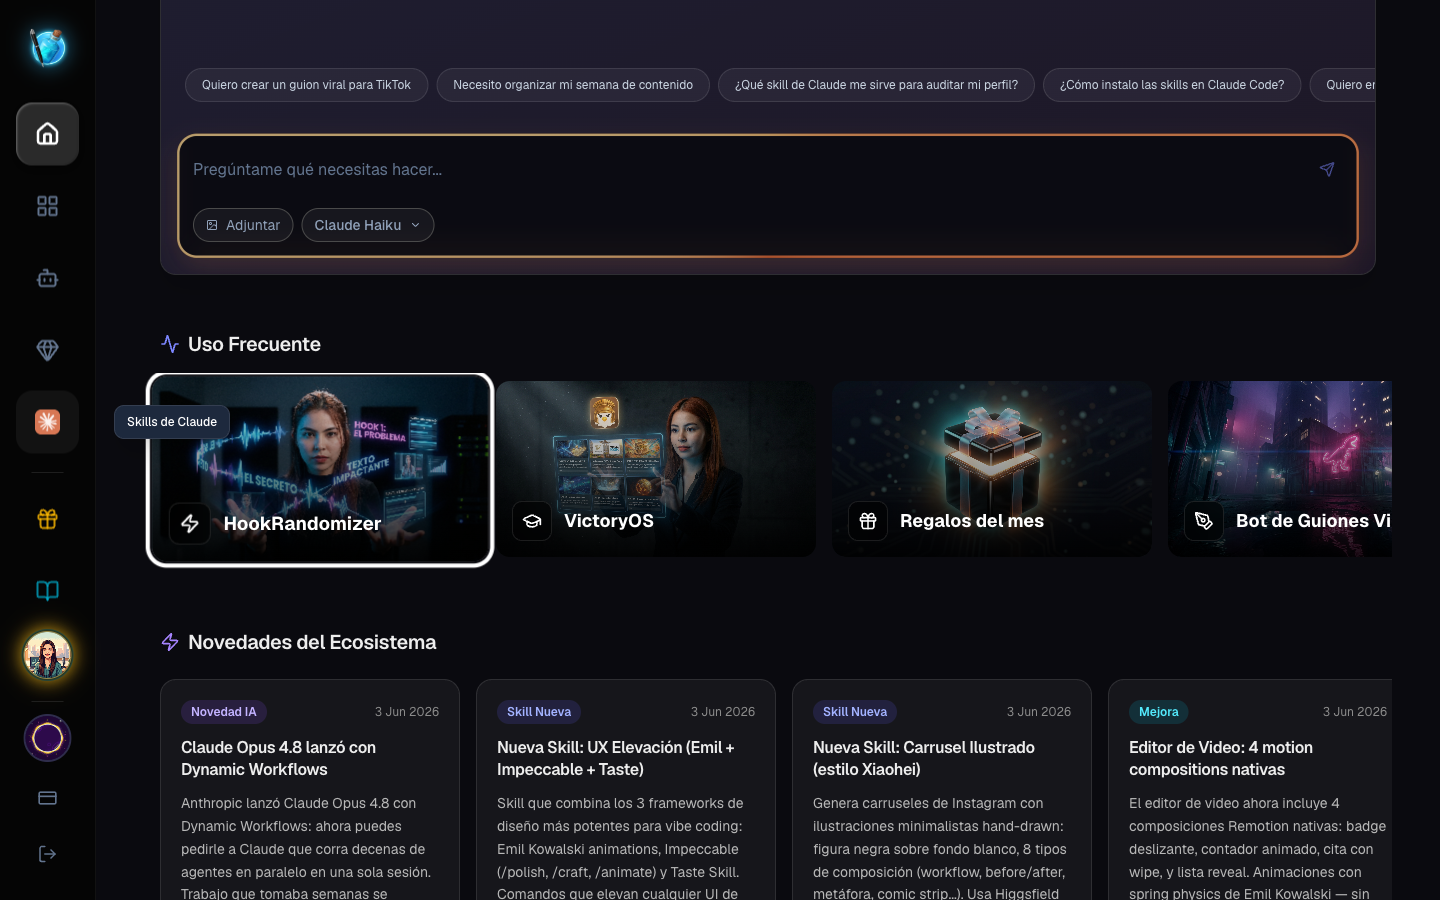The width and height of the screenshot is (1440, 900).
Task: Select suggestion about auditing my profile
Action: coord(876,85)
